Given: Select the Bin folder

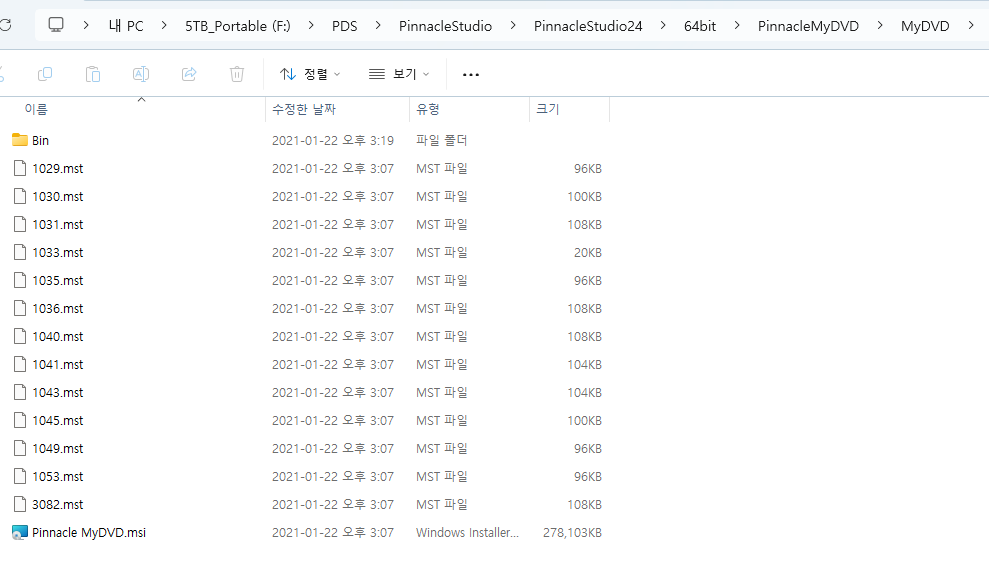Looking at the screenshot, I should [40, 140].
